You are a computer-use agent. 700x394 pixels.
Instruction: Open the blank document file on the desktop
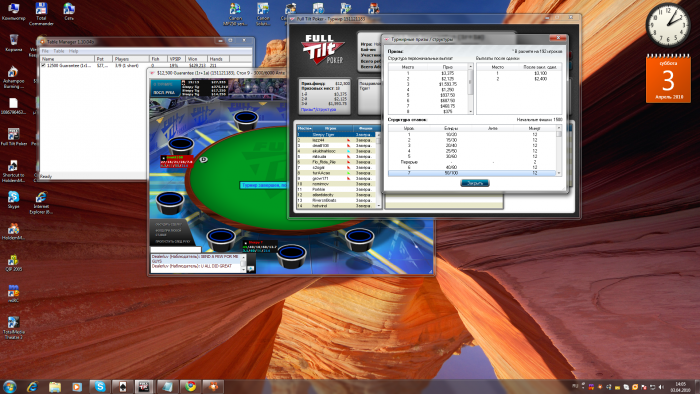point(13,106)
